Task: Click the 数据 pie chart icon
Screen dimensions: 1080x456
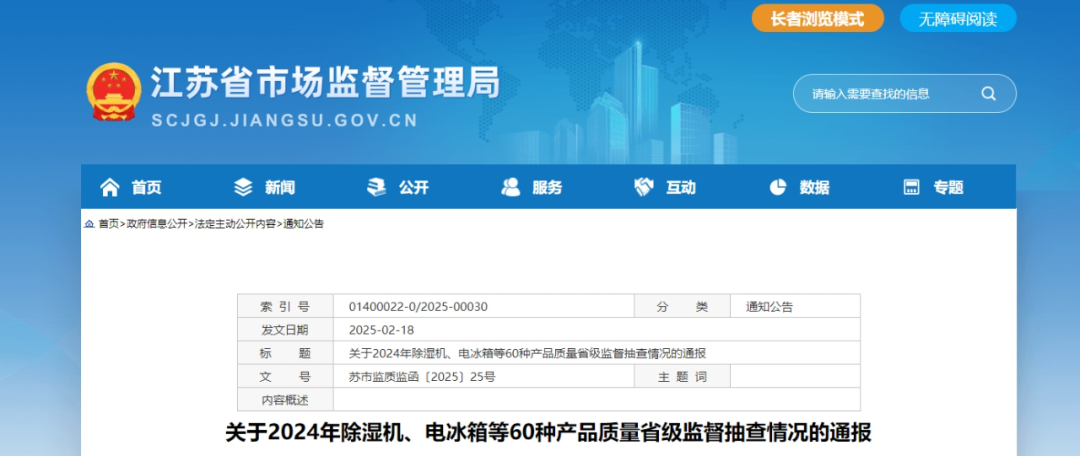Action: pos(778,187)
